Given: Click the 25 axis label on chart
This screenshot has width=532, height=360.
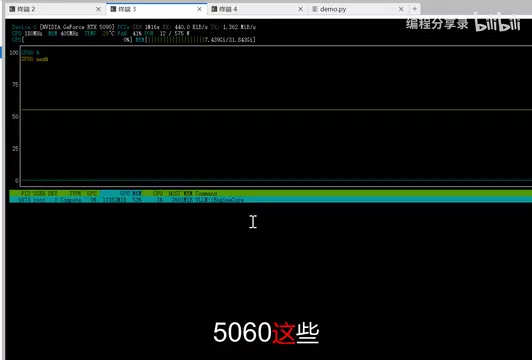Looking at the screenshot, I should 15,149.
